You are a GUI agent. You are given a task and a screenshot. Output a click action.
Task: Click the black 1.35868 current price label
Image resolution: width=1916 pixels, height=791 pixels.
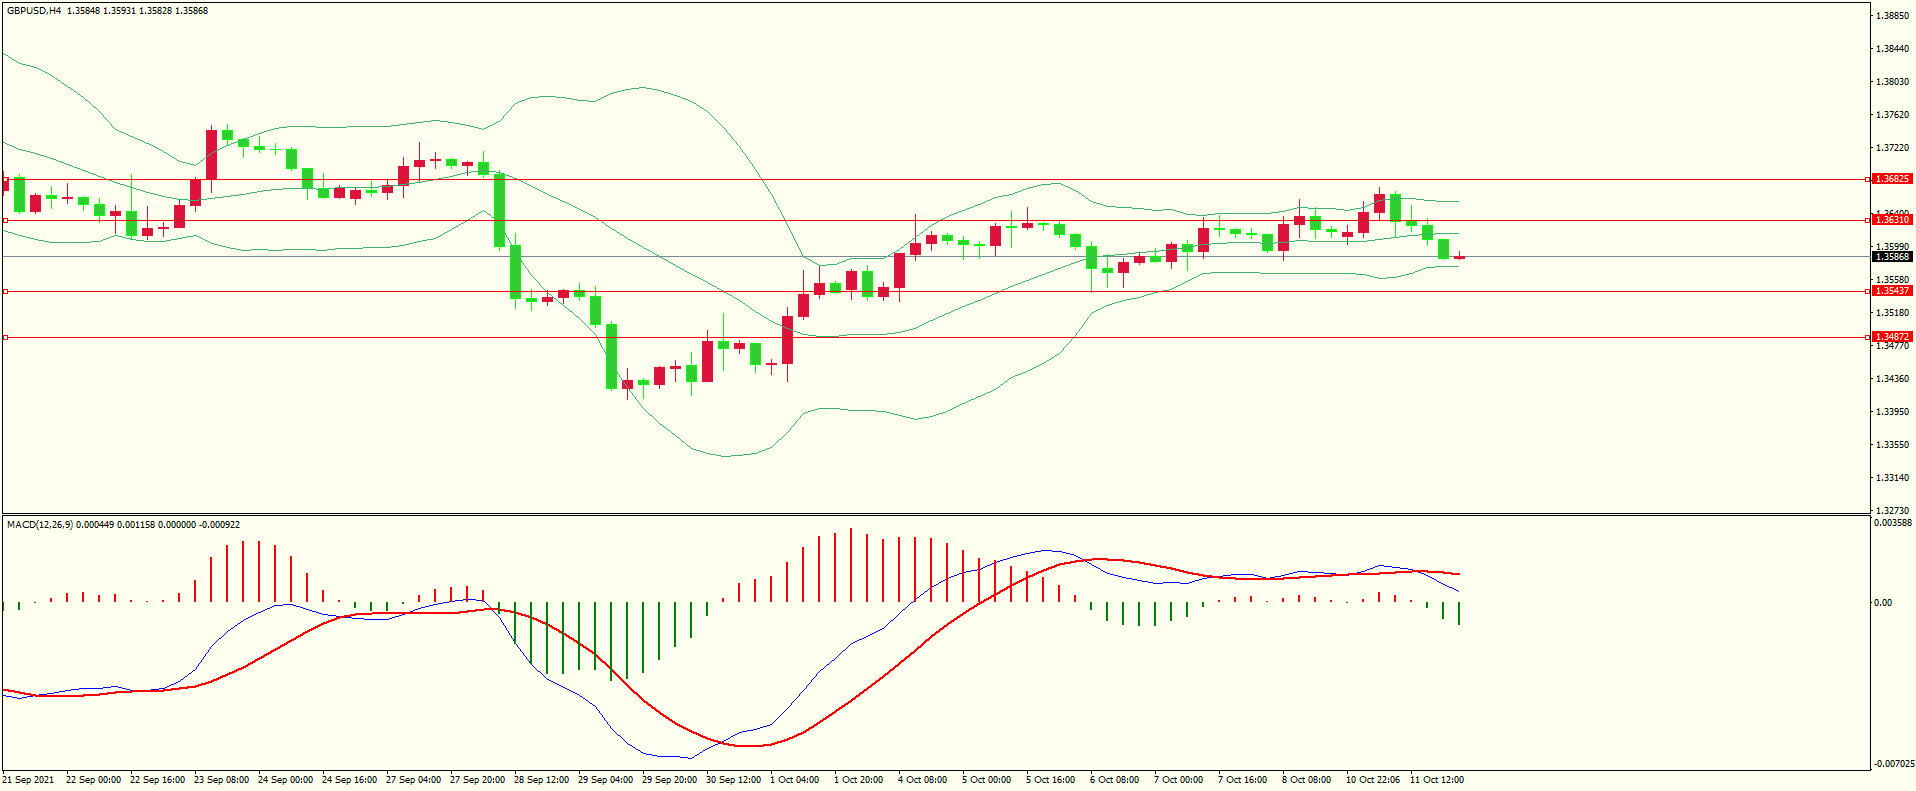pyautogui.click(x=1891, y=257)
